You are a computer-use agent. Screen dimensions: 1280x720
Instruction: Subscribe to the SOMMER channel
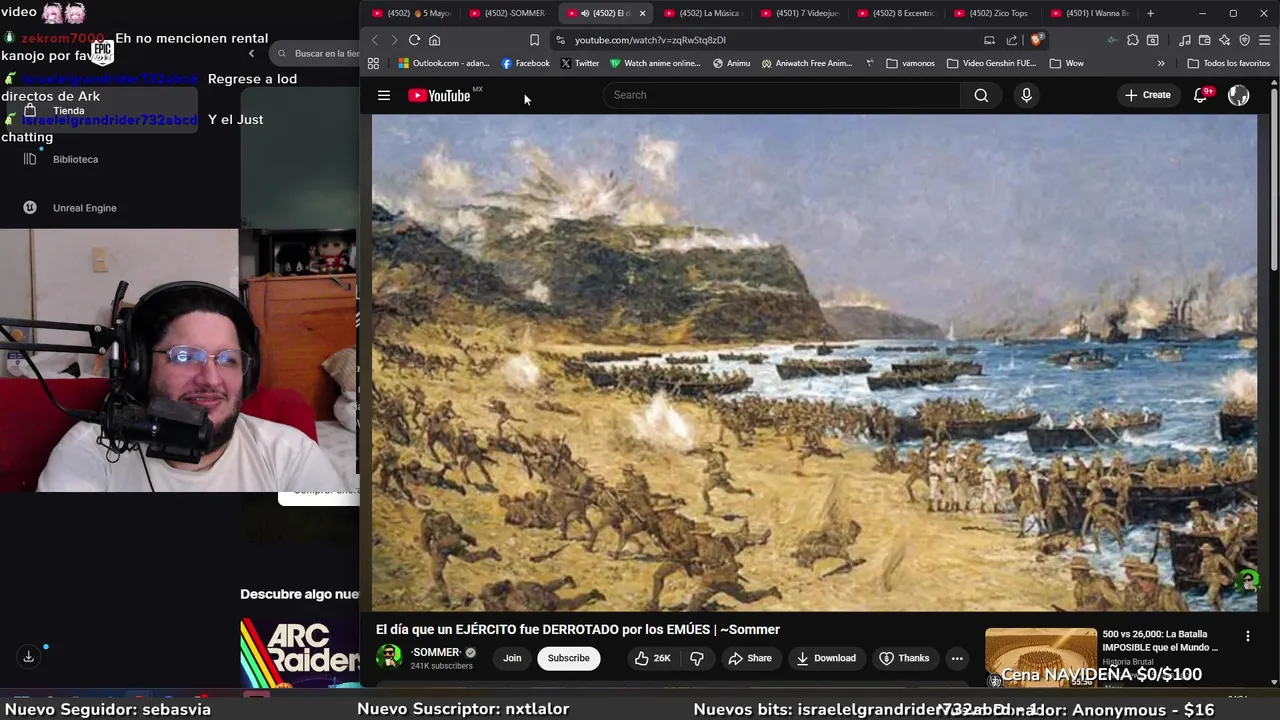click(x=568, y=658)
